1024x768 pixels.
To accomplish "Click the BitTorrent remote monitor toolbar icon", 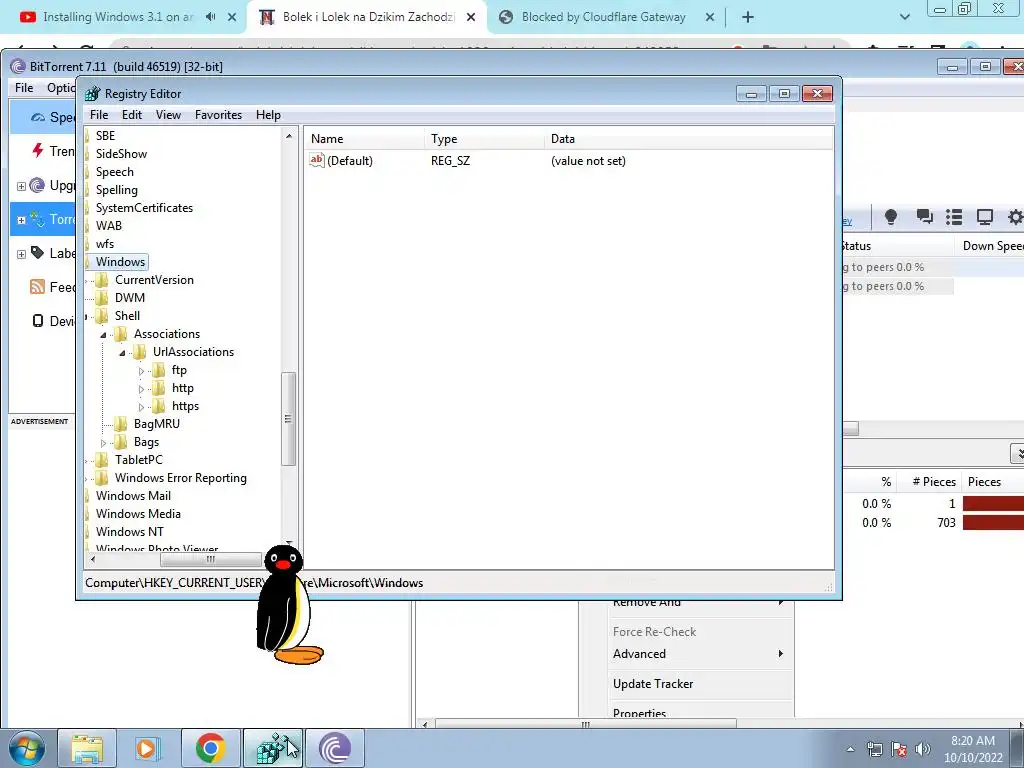I will (x=985, y=217).
